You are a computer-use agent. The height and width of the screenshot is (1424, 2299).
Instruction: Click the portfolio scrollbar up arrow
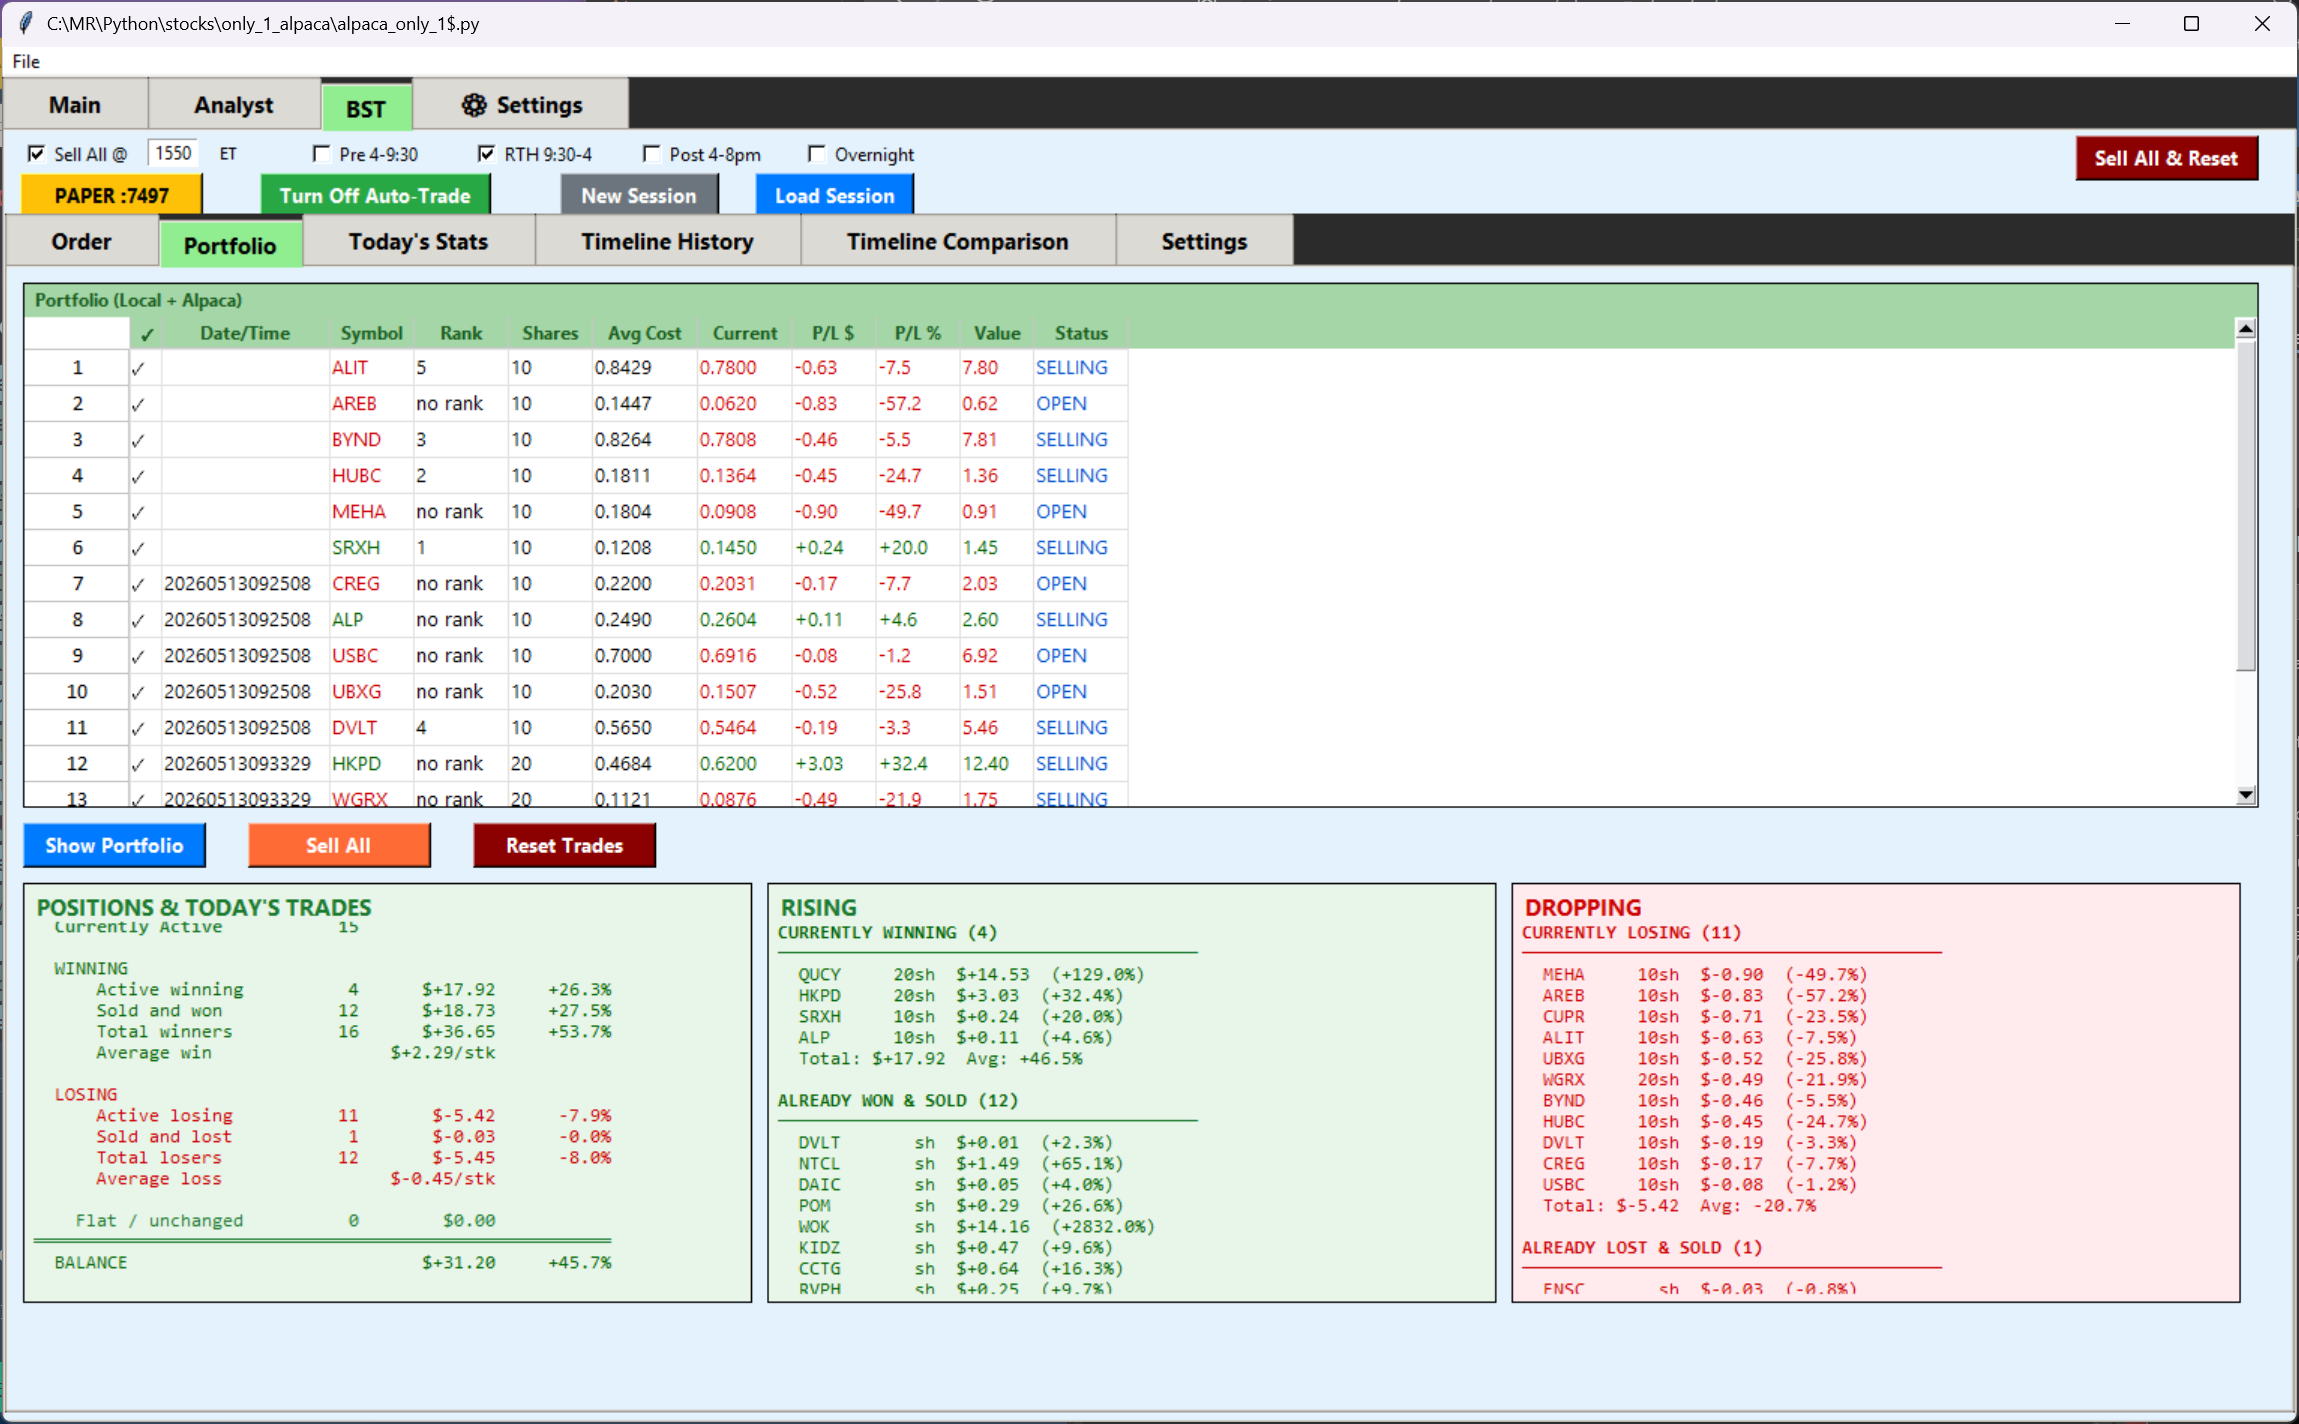click(x=2245, y=328)
